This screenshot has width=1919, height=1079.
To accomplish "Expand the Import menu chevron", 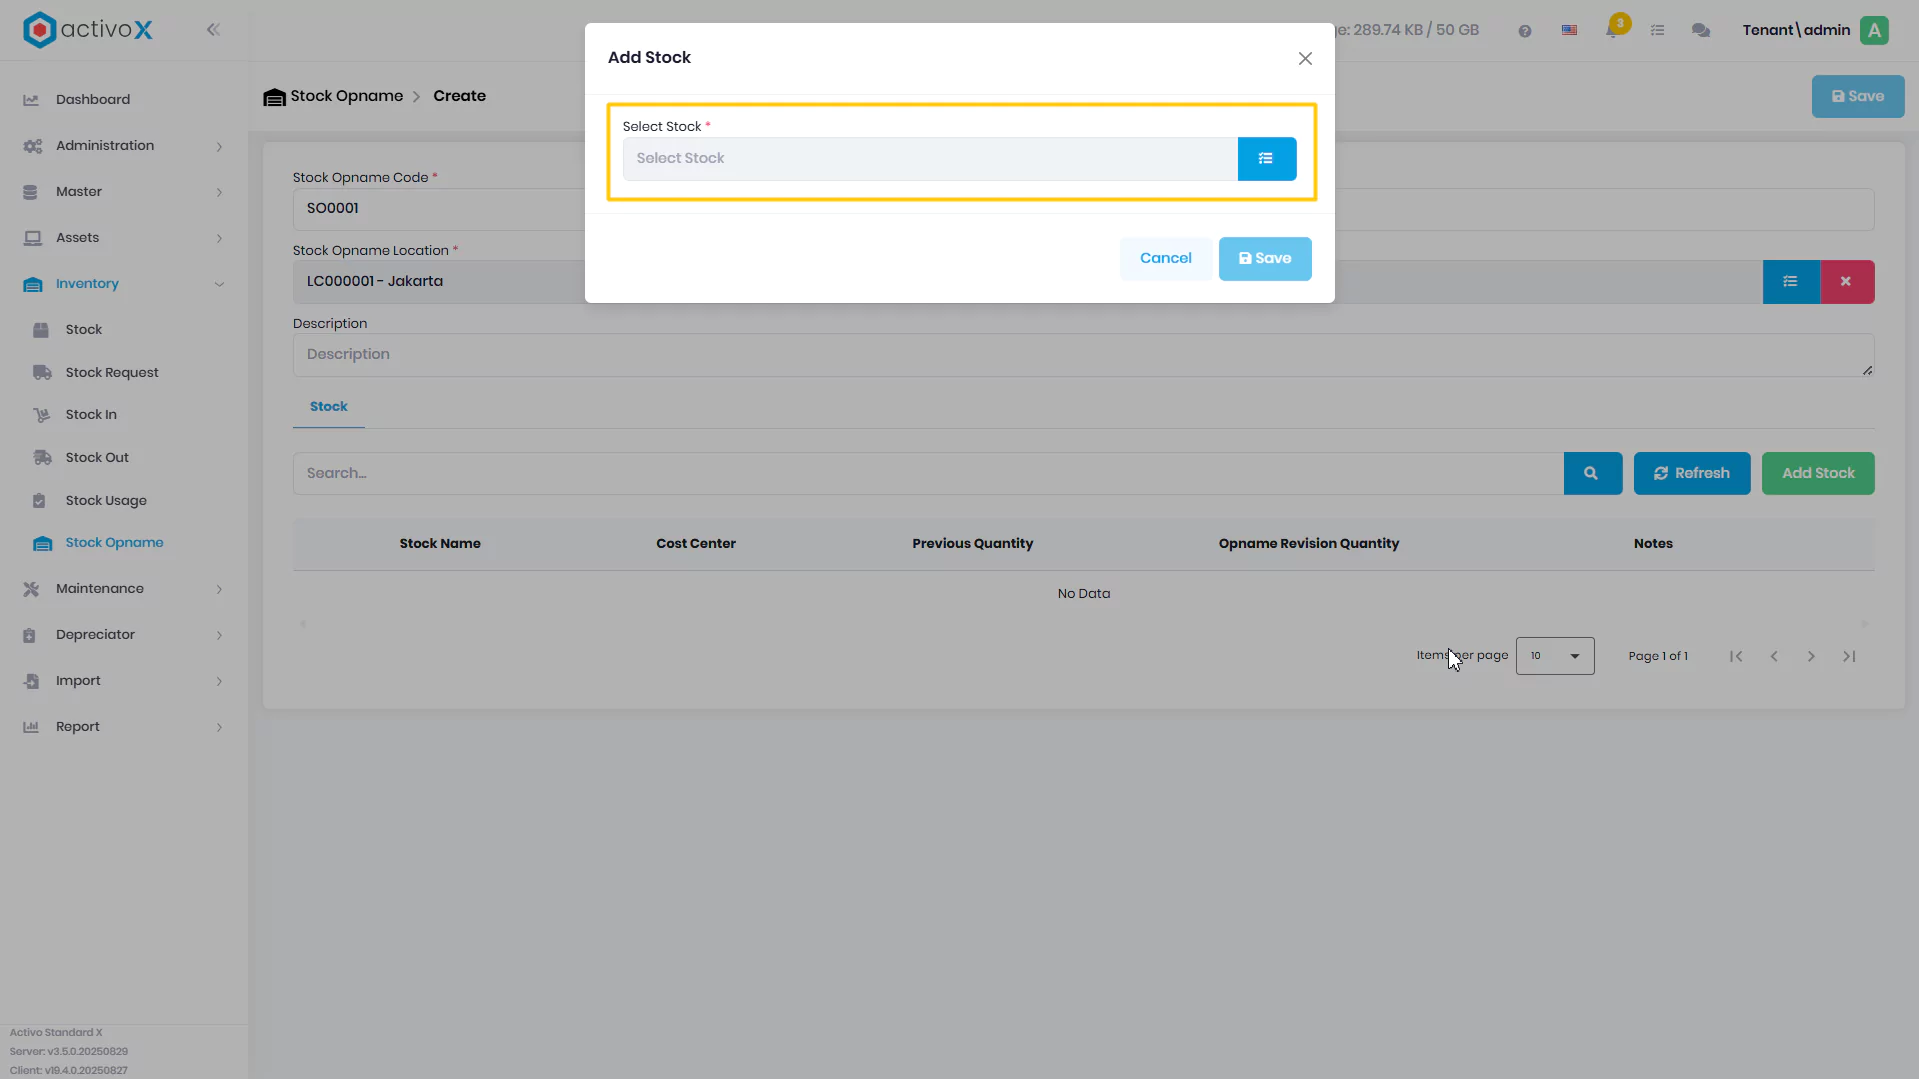I will tap(219, 682).
